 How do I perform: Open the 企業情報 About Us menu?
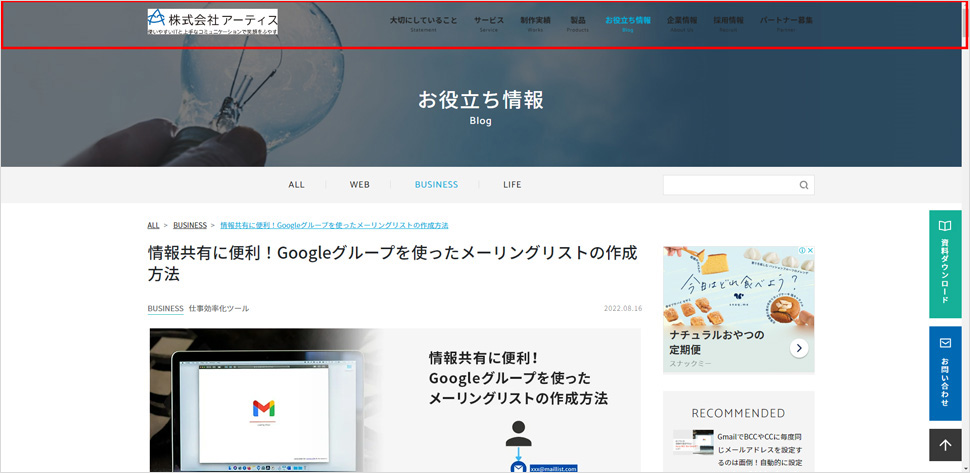point(682,23)
